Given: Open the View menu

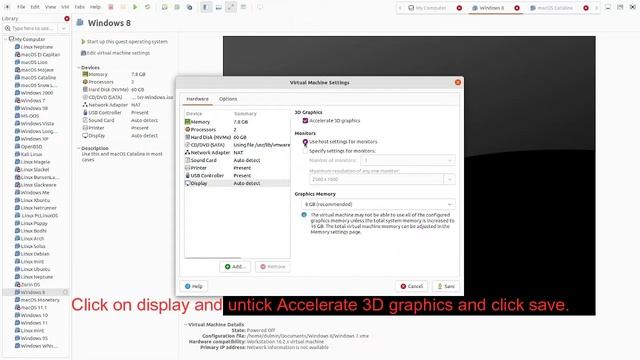Looking at the screenshot, I should tap(50, 7).
